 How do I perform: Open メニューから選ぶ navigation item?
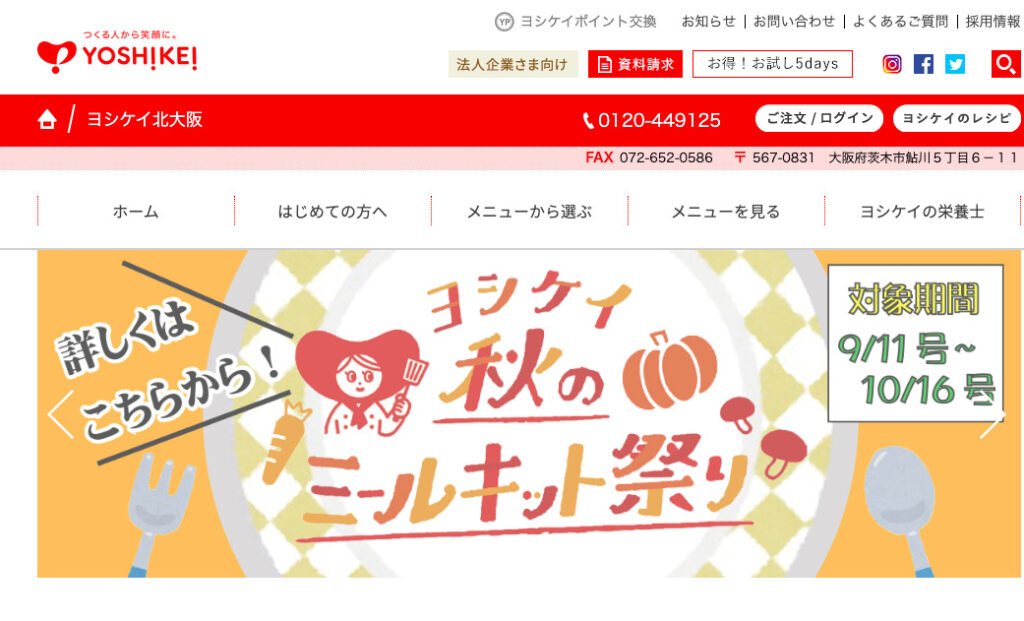(x=530, y=212)
